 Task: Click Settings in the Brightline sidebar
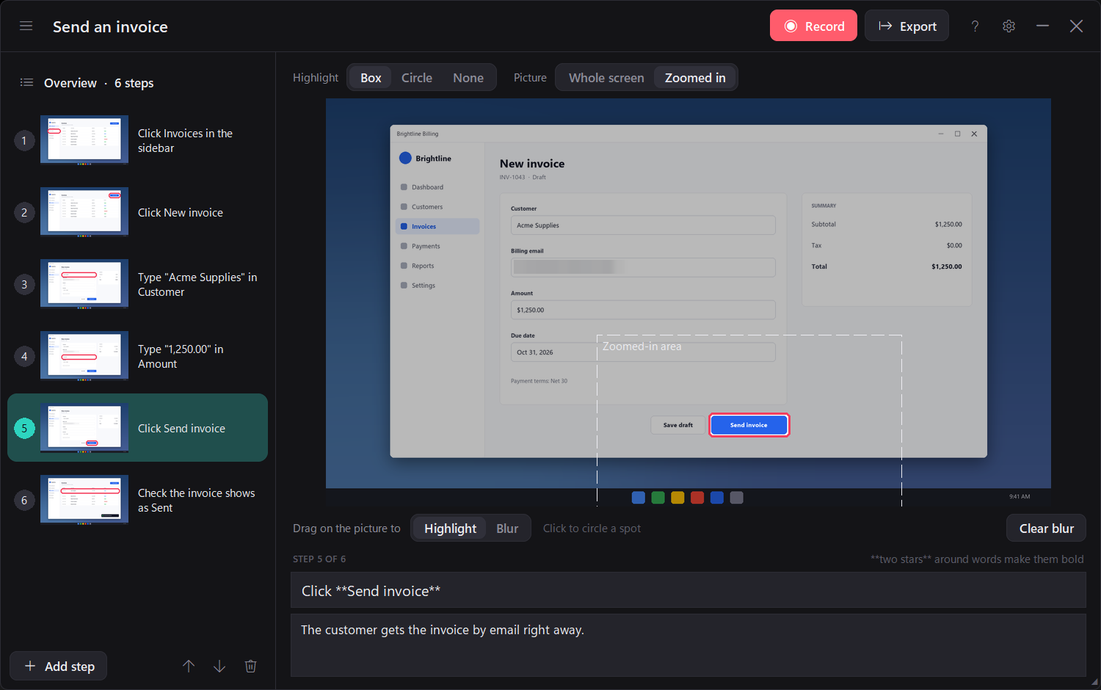pos(437,286)
